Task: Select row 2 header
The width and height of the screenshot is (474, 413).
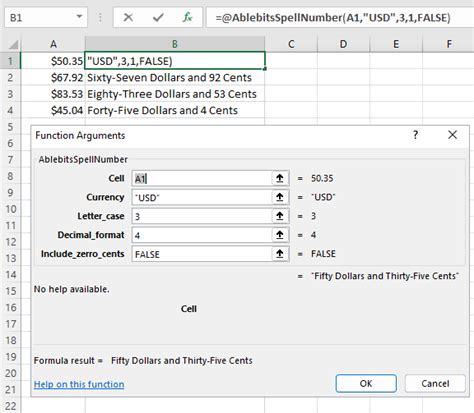Action: pos(10,77)
